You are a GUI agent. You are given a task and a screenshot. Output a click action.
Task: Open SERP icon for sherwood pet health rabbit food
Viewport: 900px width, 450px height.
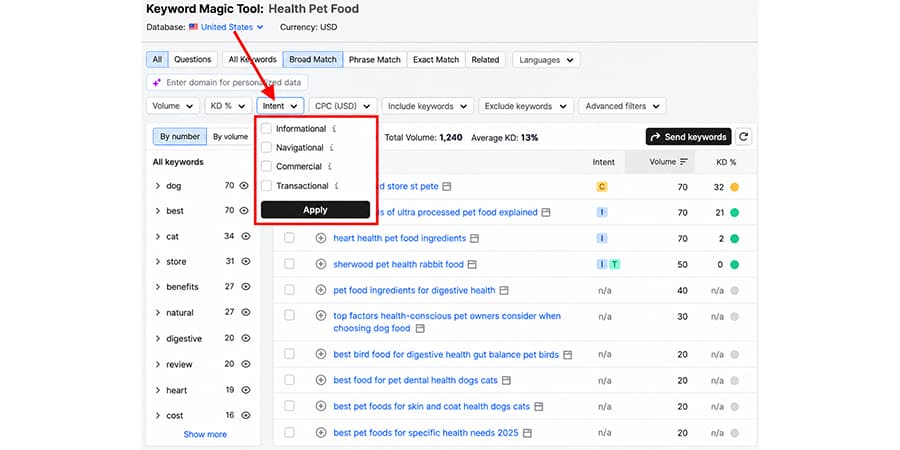pyautogui.click(x=472, y=265)
